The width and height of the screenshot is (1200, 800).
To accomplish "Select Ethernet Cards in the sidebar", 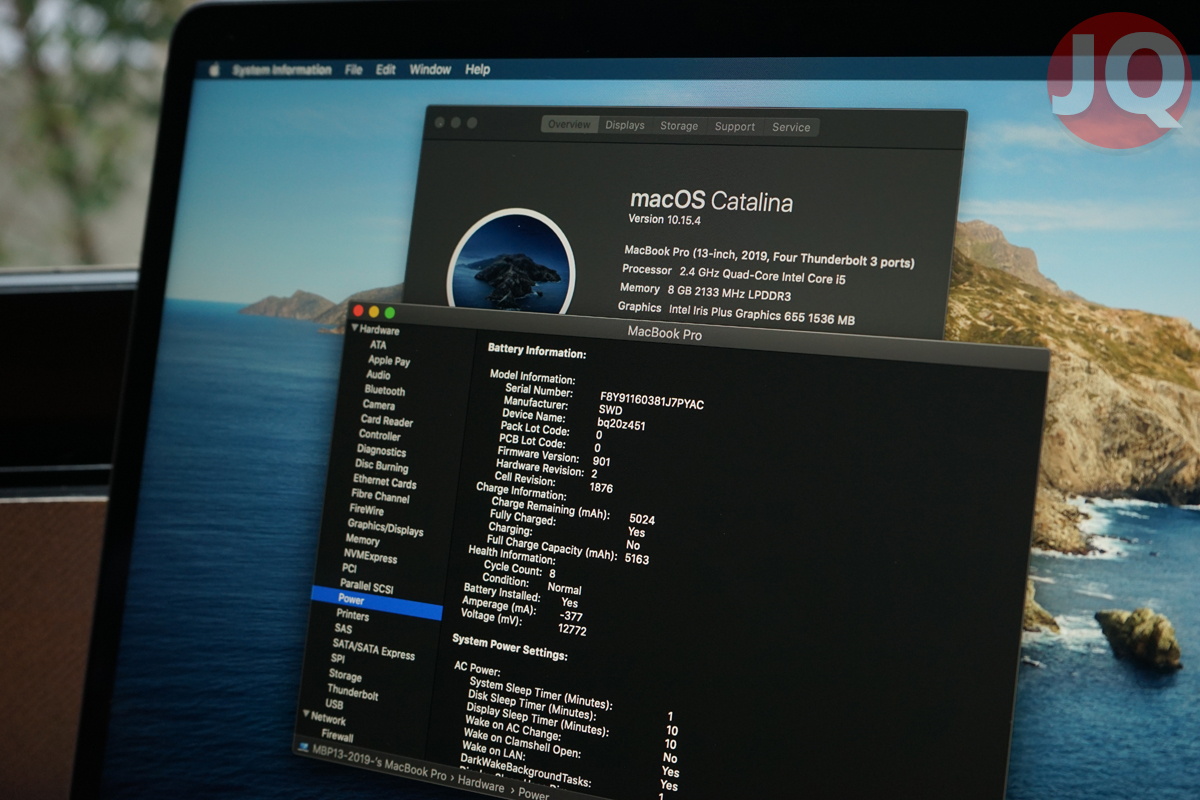I will (385, 482).
